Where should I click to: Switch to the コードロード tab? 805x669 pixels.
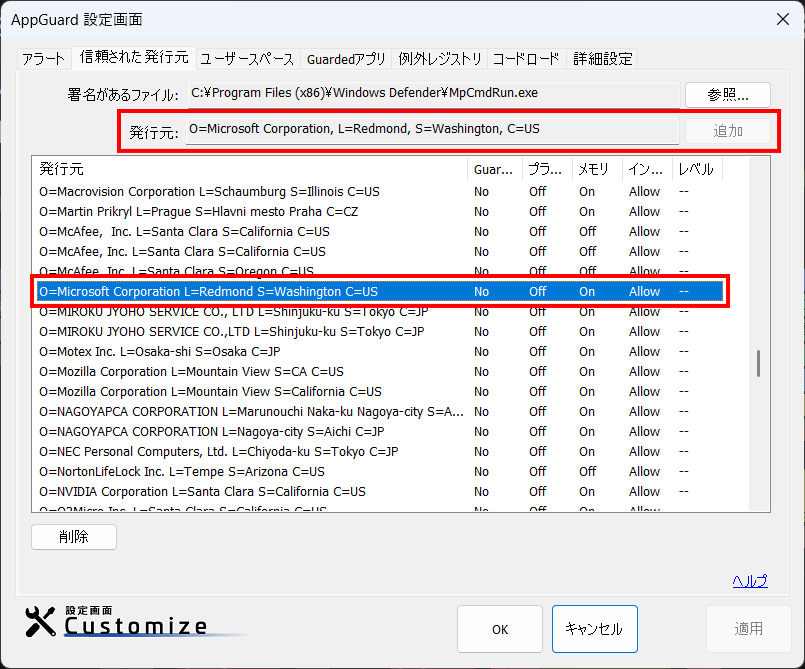pos(526,59)
